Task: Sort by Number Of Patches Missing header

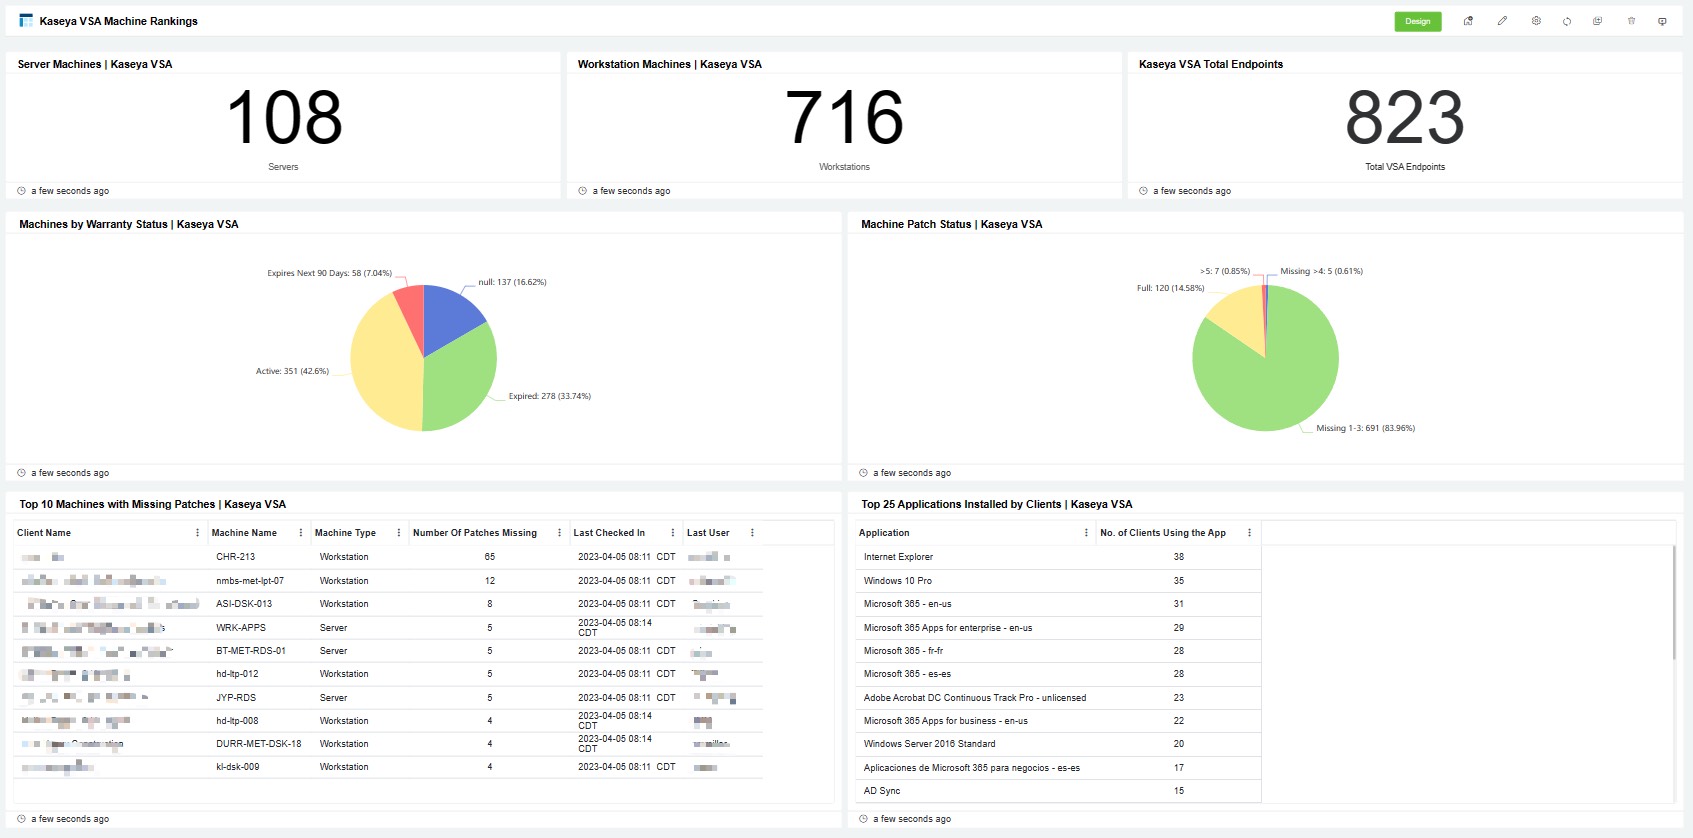Action: [x=475, y=533]
